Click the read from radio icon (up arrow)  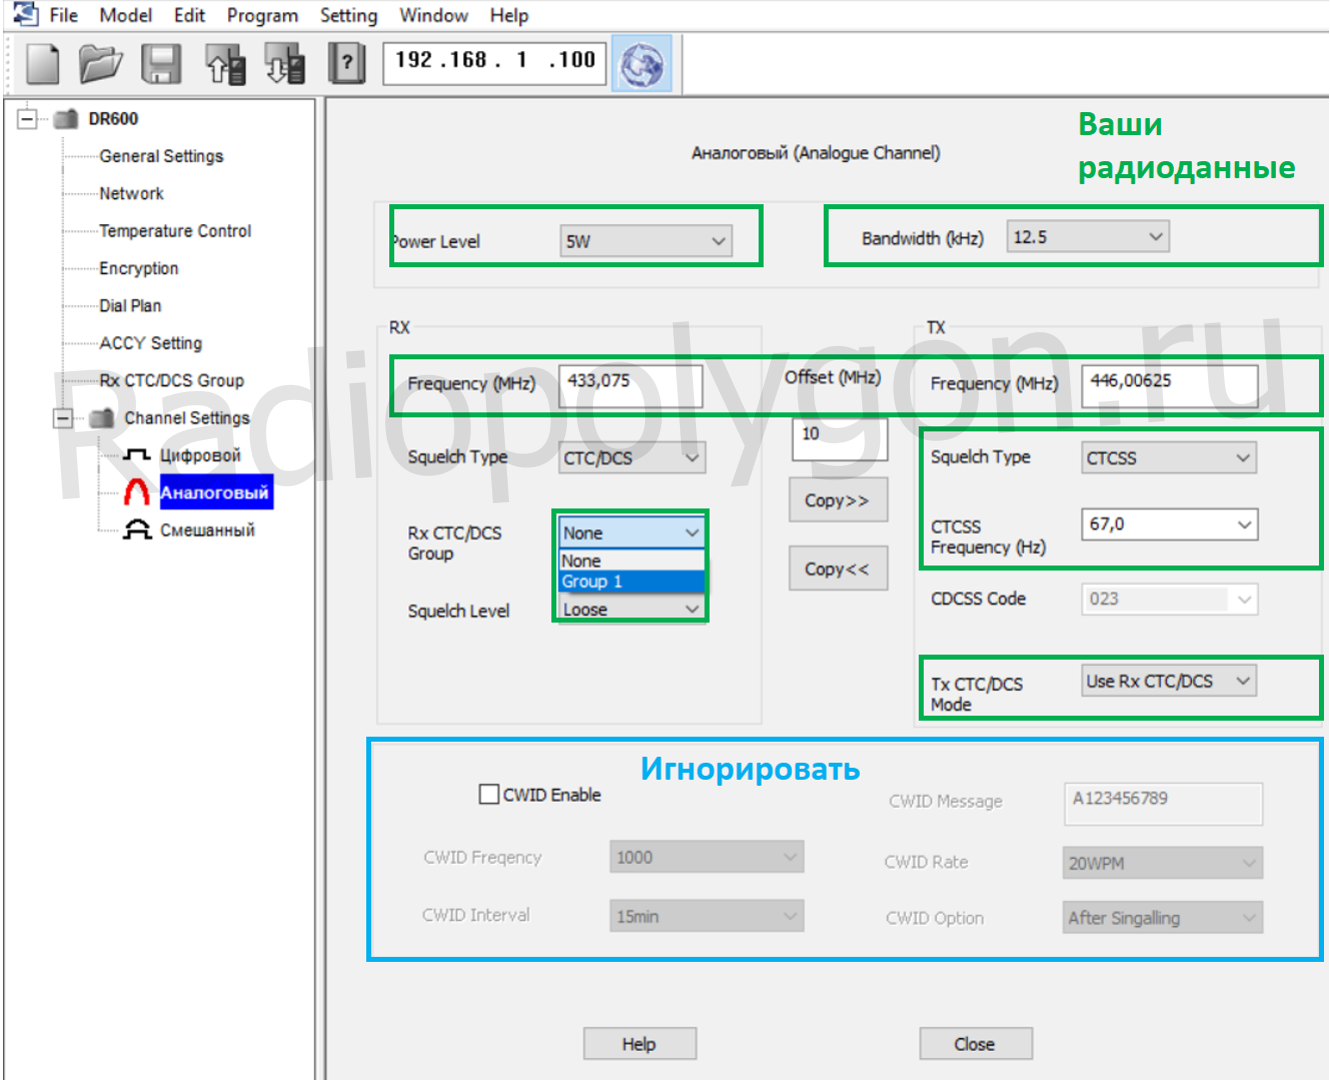click(225, 65)
